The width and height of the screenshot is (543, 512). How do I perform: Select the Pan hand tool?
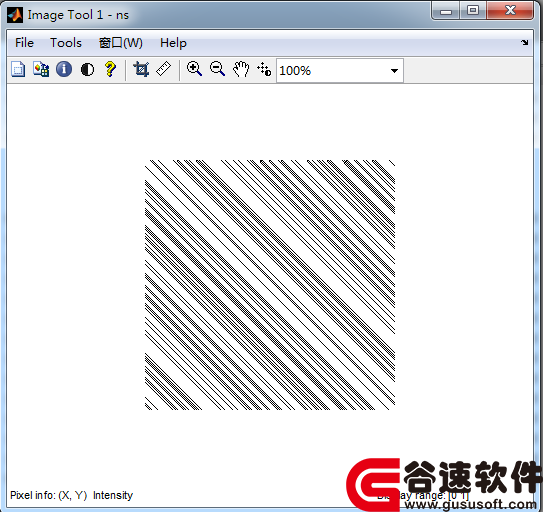point(241,69)
